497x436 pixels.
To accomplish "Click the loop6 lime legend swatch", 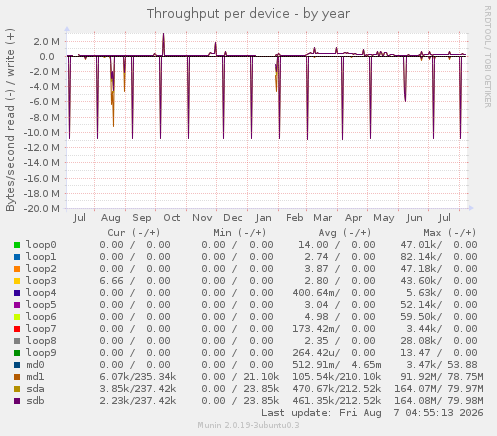I will click(x=17, y=317).
